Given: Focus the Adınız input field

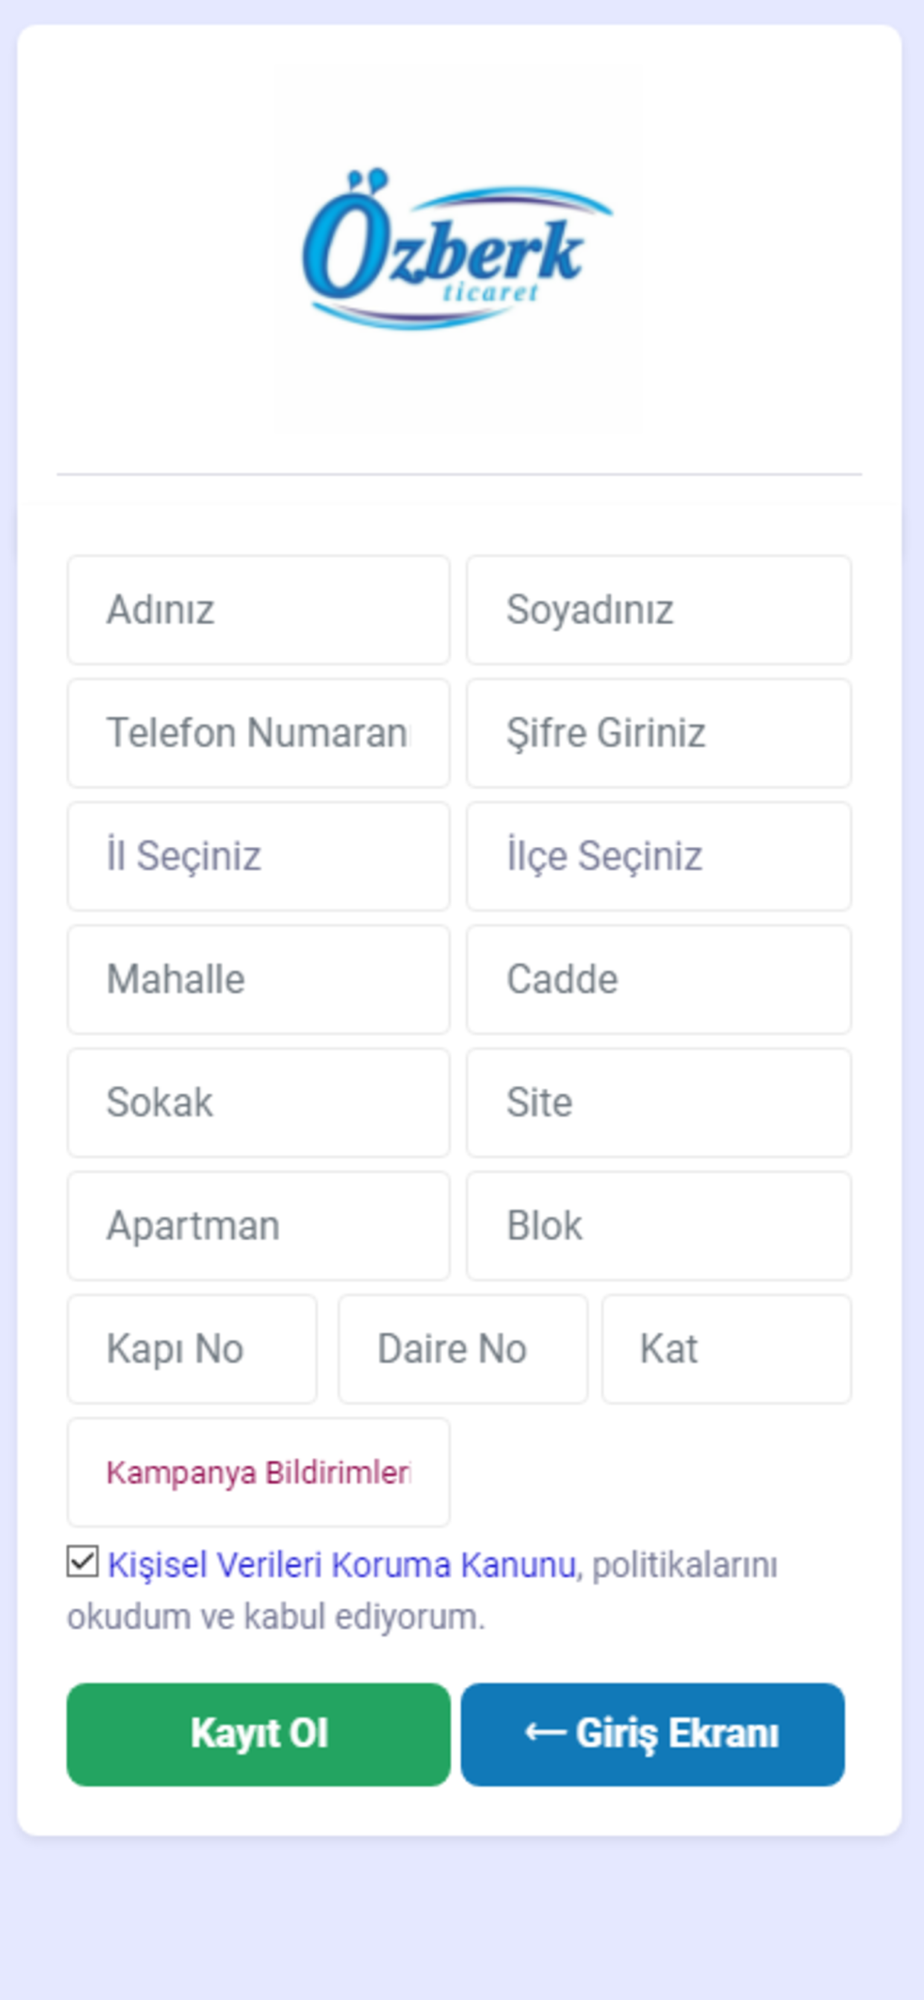Looking at the screenshot, I should coord(258,610).
